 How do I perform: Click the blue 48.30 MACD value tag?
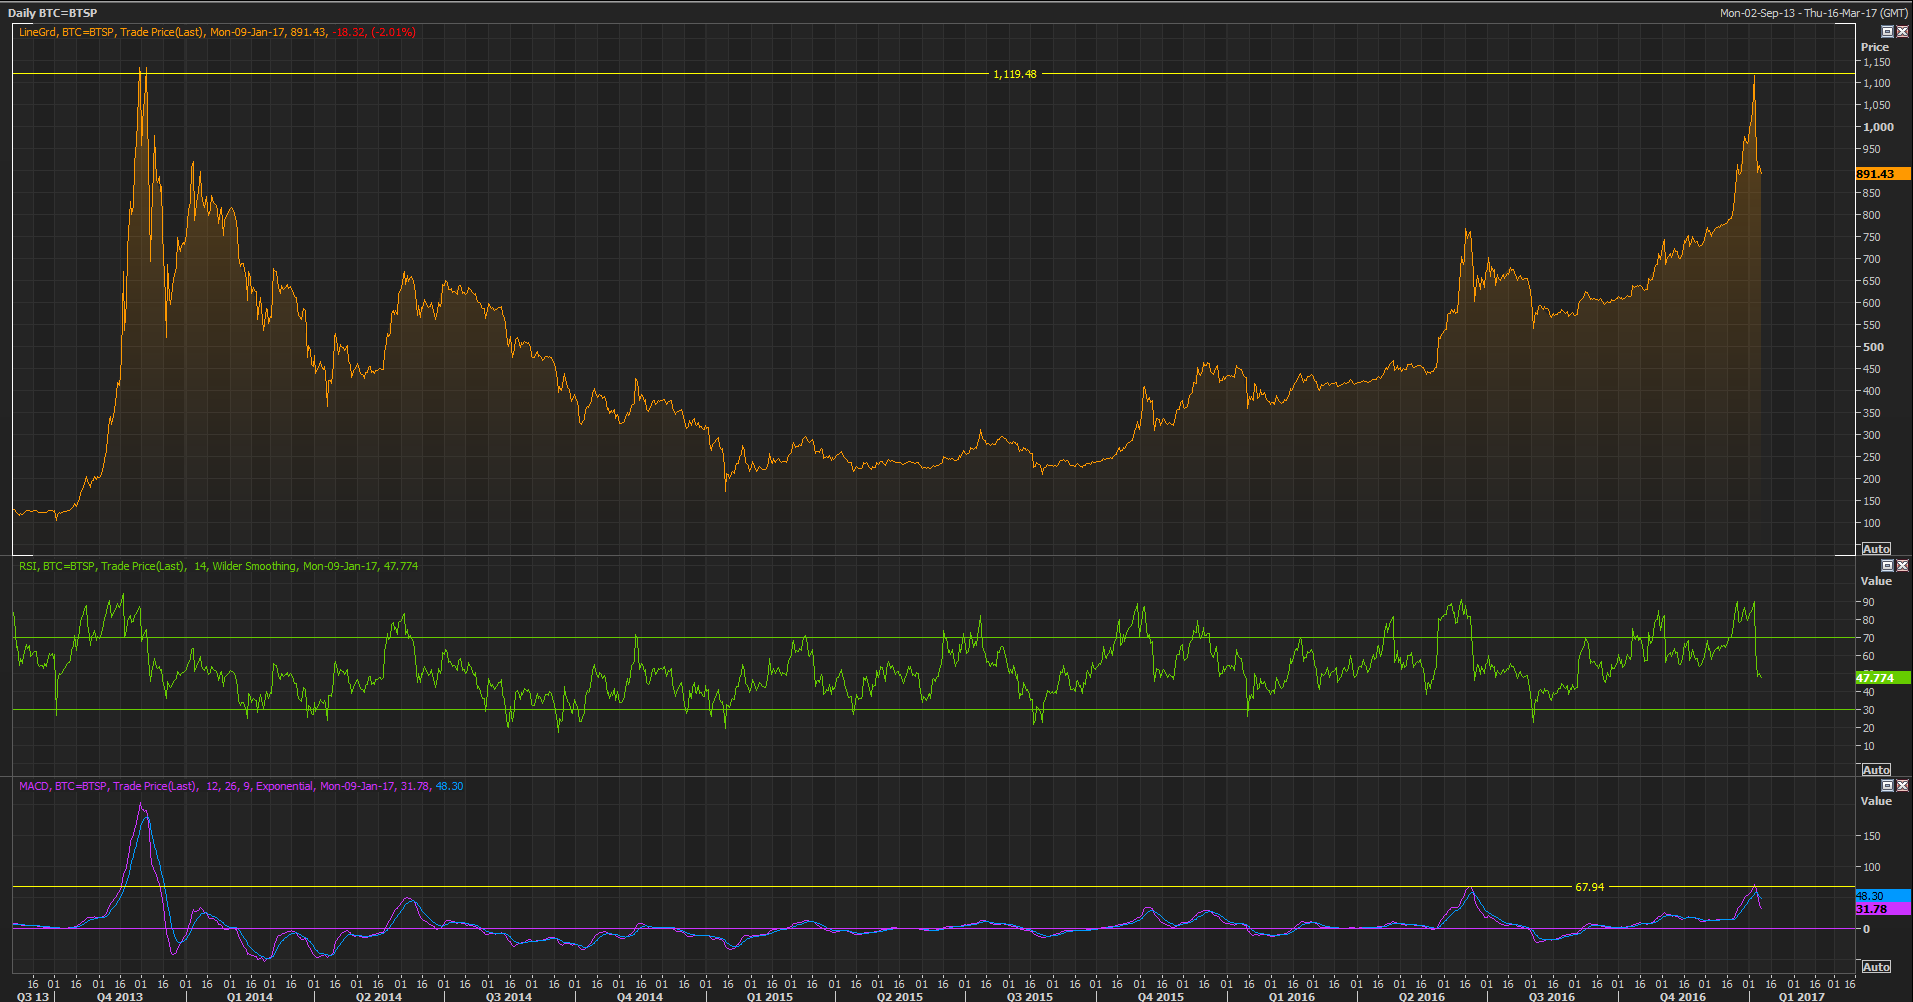click(x=1870, y=896)
